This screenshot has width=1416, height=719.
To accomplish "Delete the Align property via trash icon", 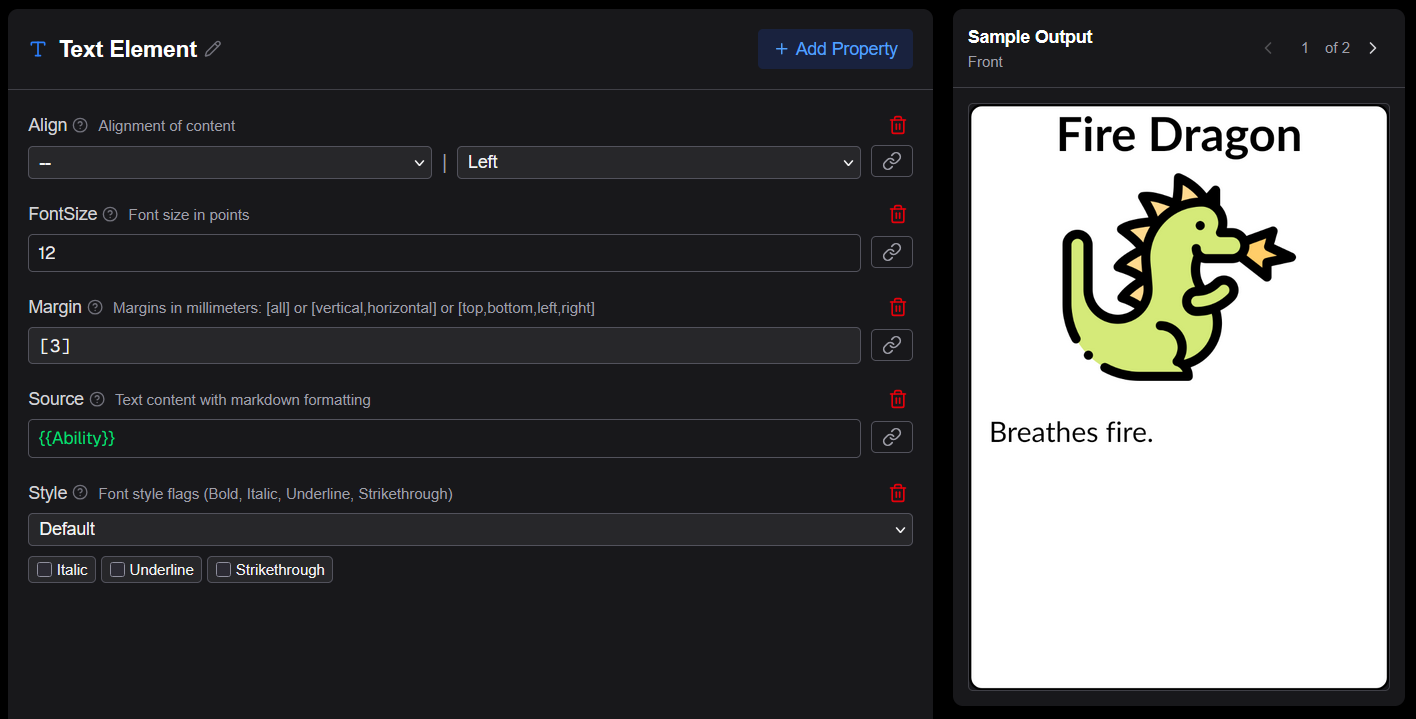I will click(898, 125).
